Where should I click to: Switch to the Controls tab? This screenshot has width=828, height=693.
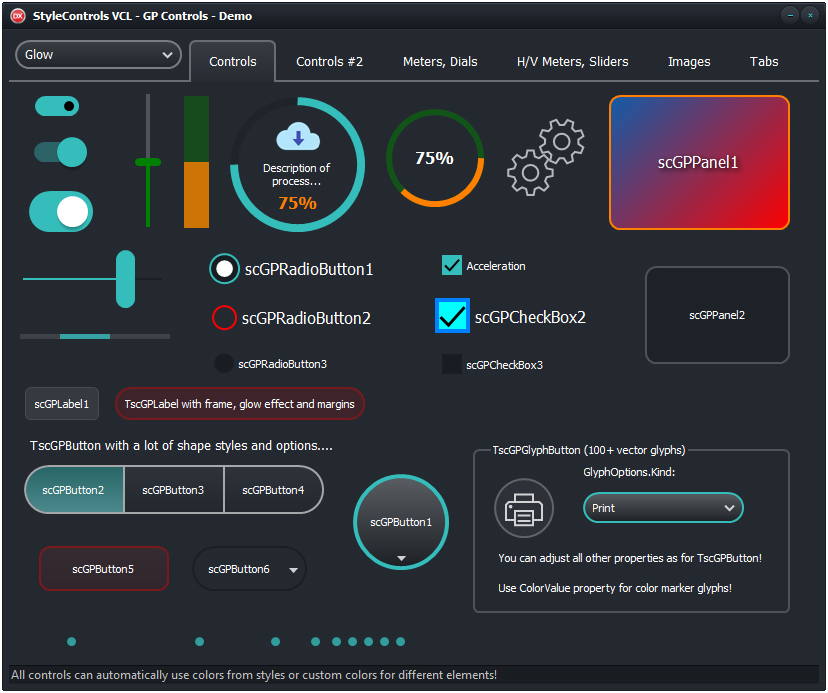(x=233, y=62)
